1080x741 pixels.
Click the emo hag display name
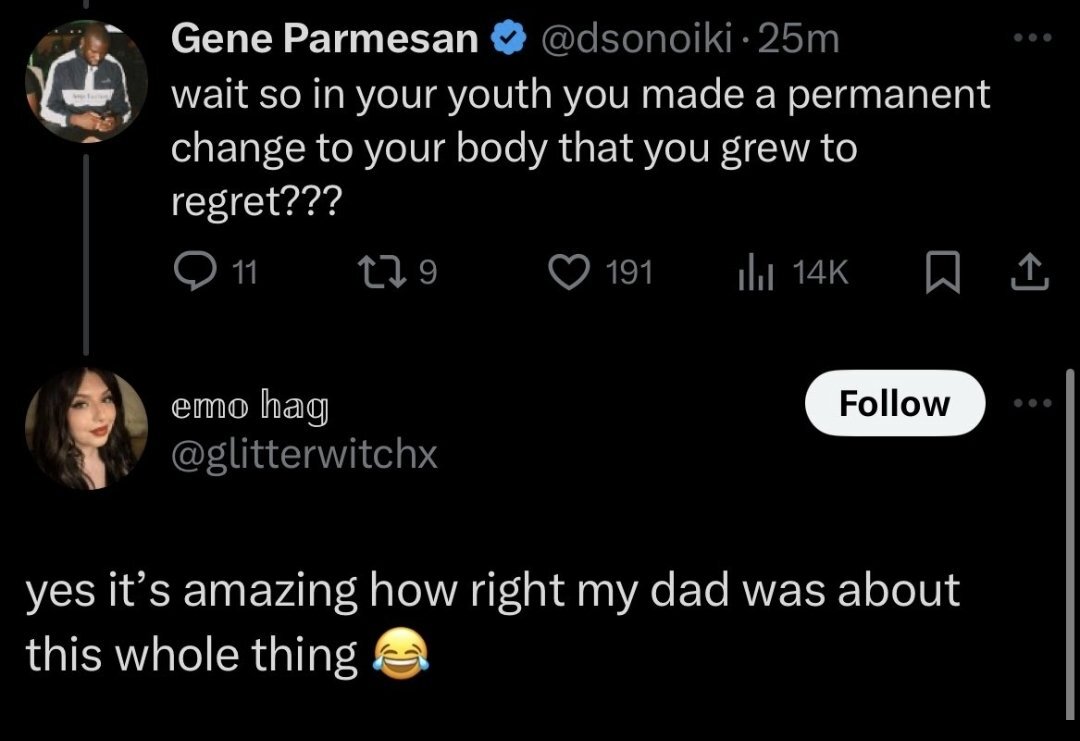point(249,407)
